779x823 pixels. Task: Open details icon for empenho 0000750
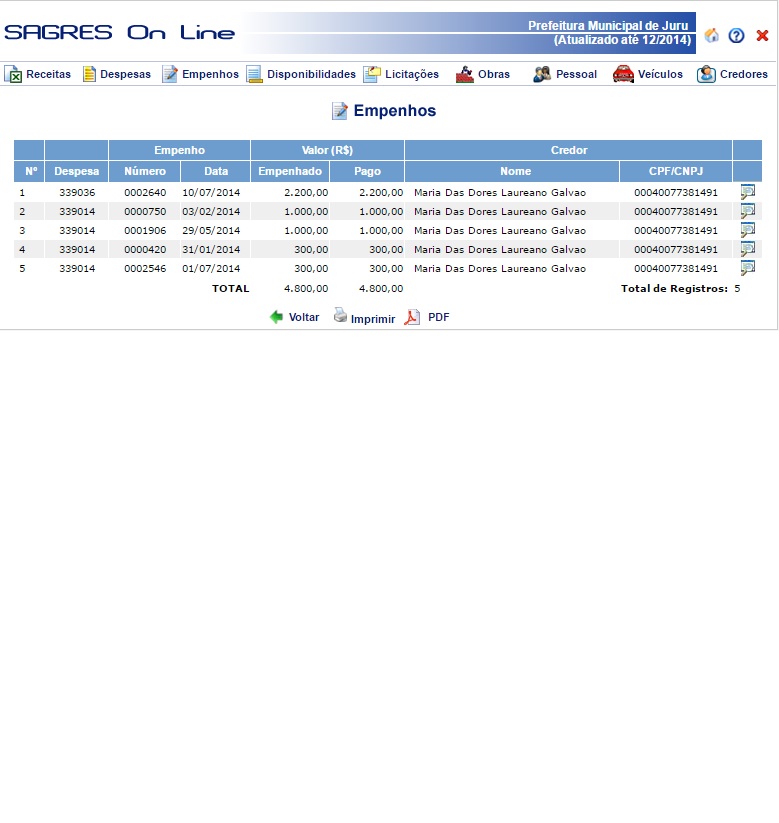[x=747, y=211]
